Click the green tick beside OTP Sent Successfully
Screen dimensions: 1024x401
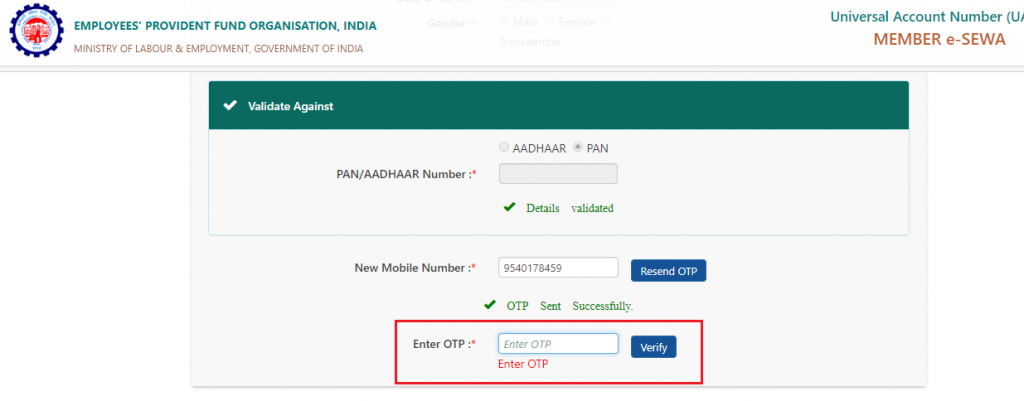tap(490, 305)
